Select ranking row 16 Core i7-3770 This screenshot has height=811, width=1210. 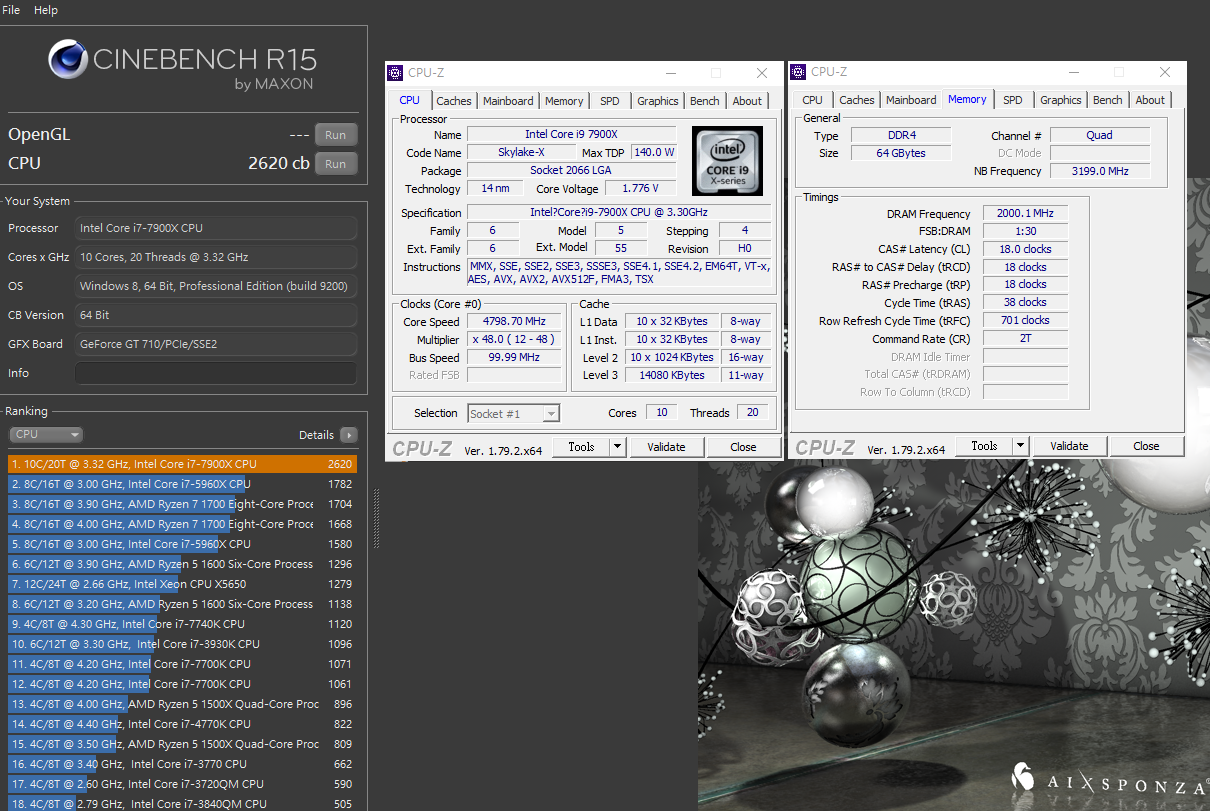[183, 764]
